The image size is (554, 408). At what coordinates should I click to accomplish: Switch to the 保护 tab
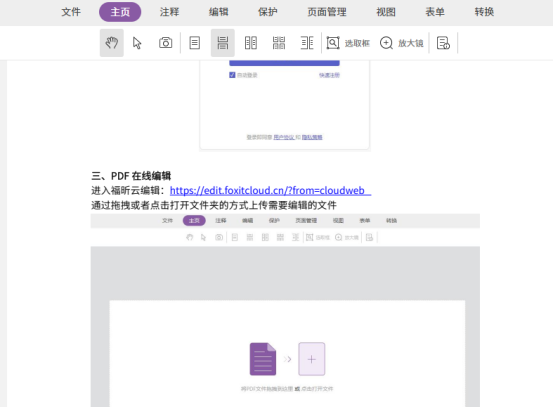[267, 12]
